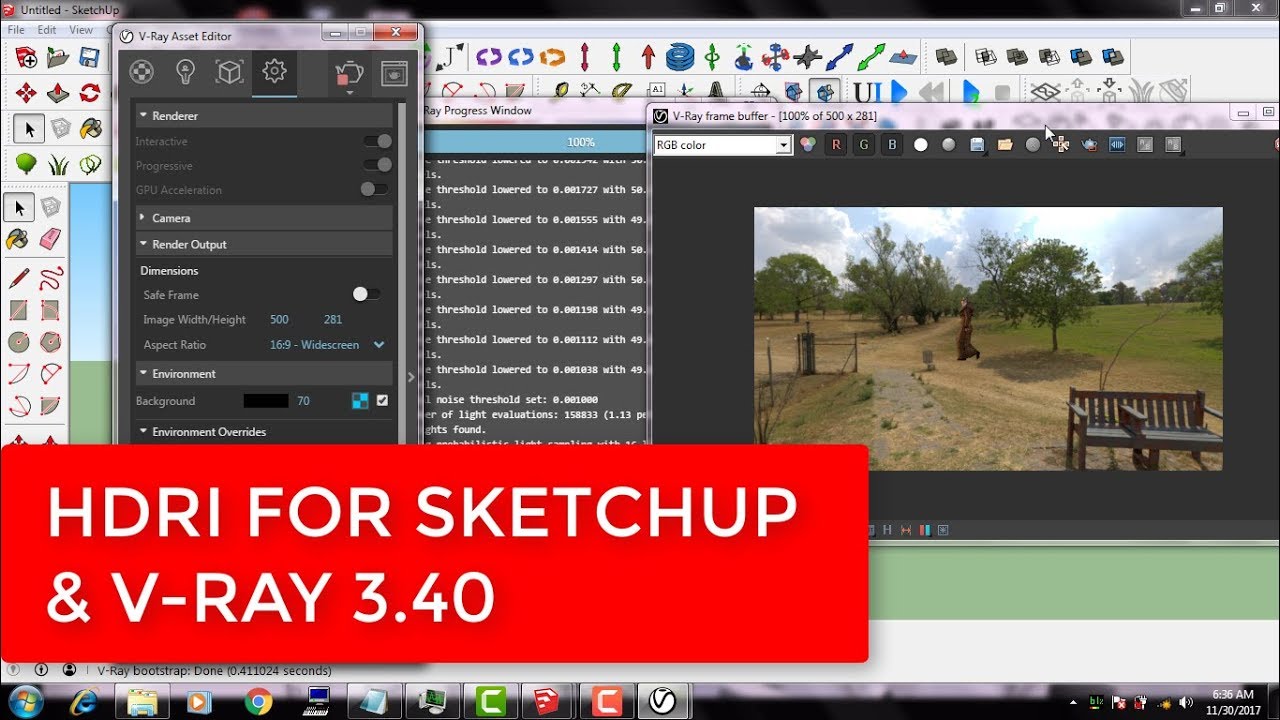Click rendered park image in frame buffer
Image resolution: width=1280 pixels, height=720 pixels.
(988, 339)
